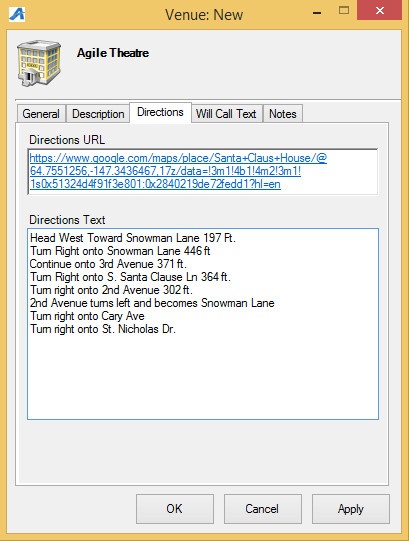Click the Agile app icon in title bar
Viewport: 409px width, 541px height.
point(17,14)
